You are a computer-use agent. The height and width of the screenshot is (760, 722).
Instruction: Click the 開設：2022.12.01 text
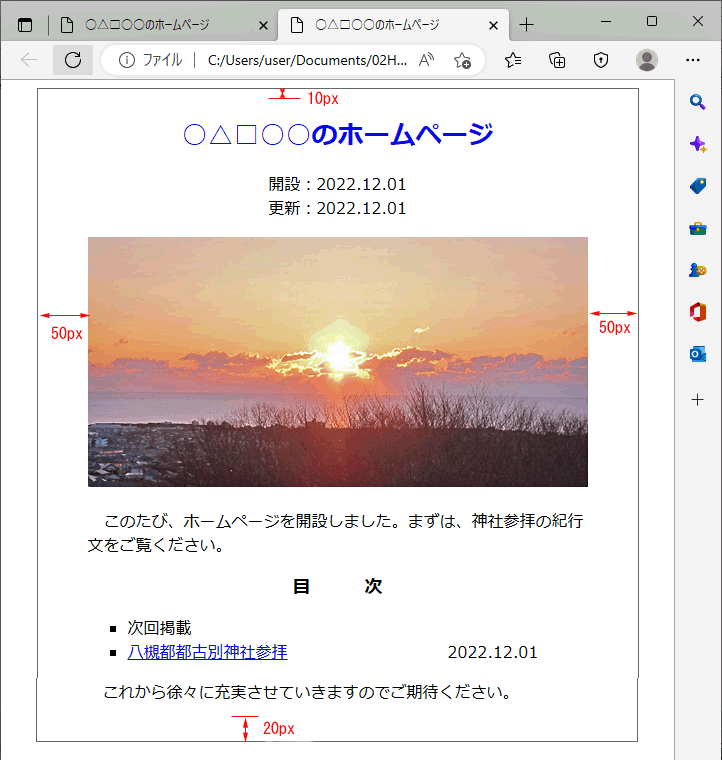(x=337, y=184)
